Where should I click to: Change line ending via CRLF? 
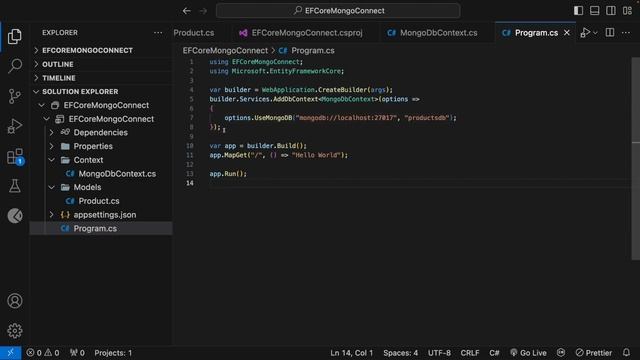[x=470, y=353]
